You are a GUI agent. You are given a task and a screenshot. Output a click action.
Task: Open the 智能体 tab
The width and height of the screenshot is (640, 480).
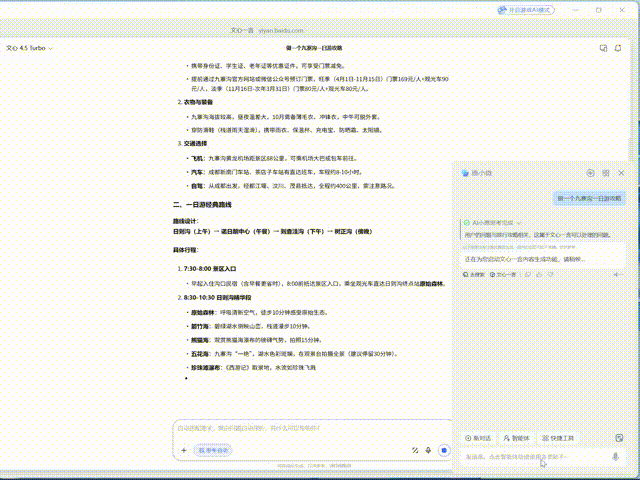pos(516,438)
